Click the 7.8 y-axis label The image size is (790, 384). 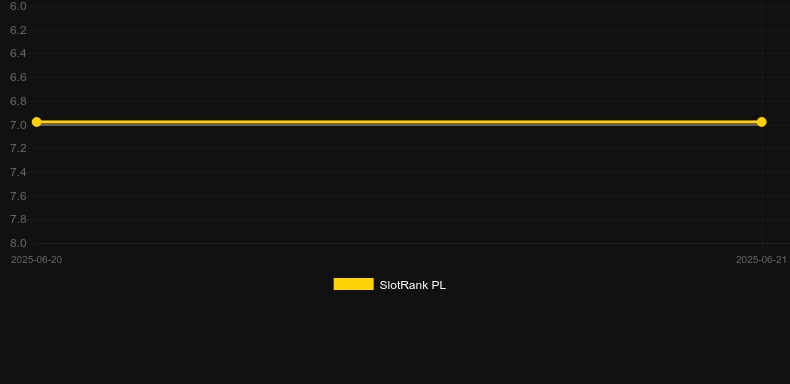tap(18, 219)
